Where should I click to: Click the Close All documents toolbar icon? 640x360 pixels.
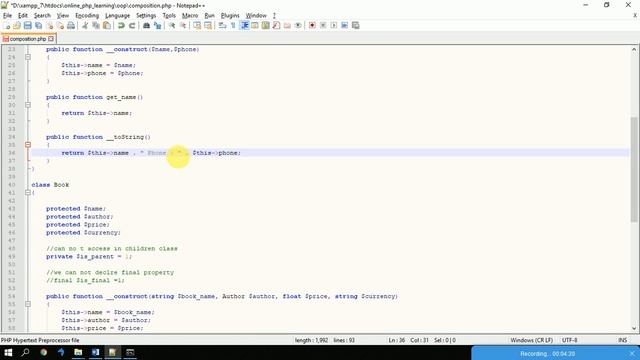[60, 25]
